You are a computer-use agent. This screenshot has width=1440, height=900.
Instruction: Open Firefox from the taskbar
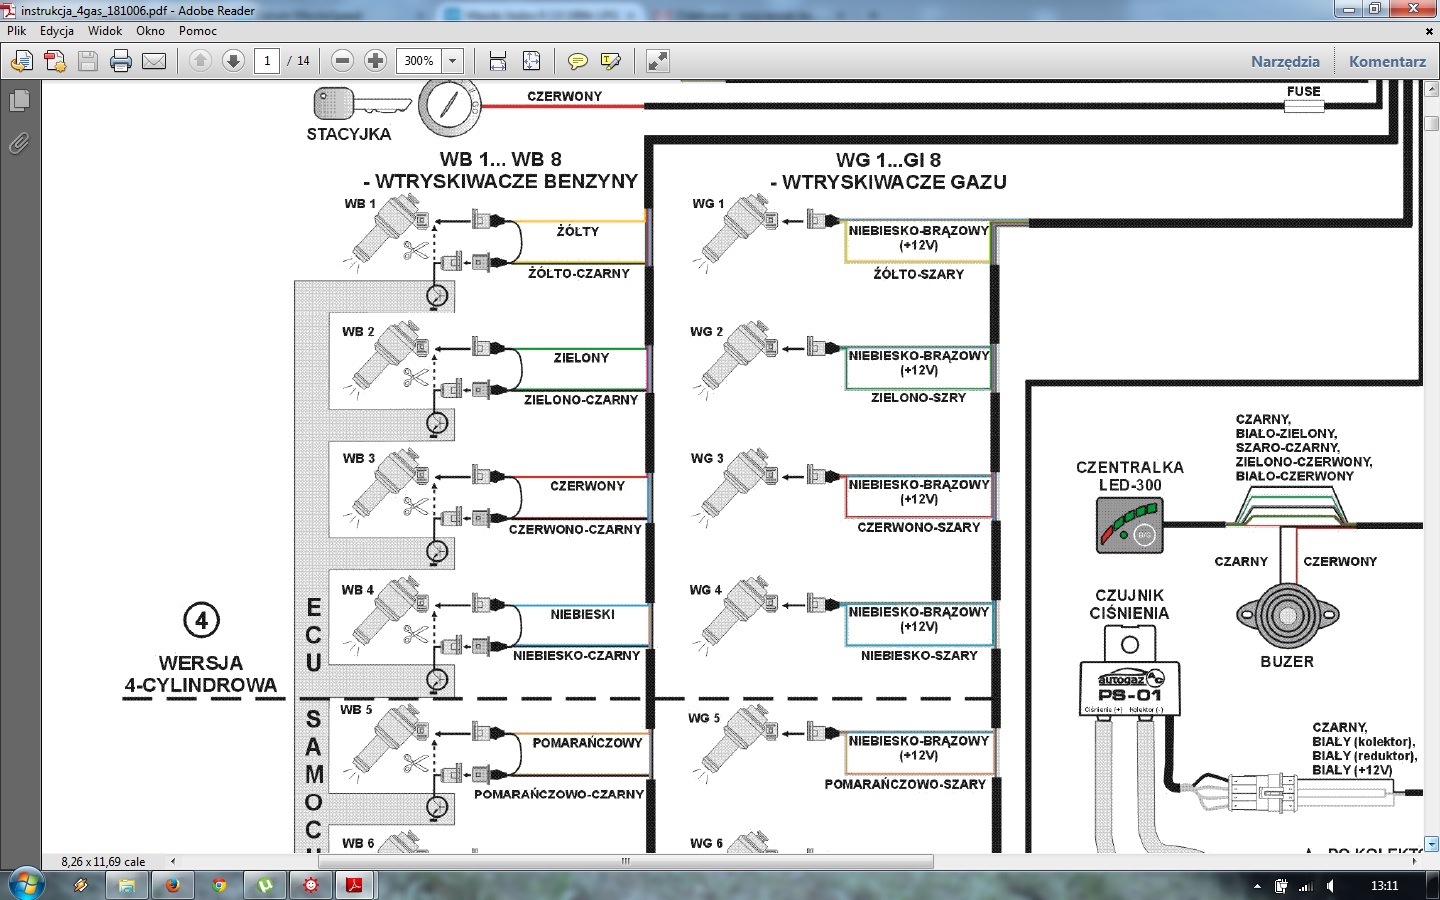click(172, 885)
